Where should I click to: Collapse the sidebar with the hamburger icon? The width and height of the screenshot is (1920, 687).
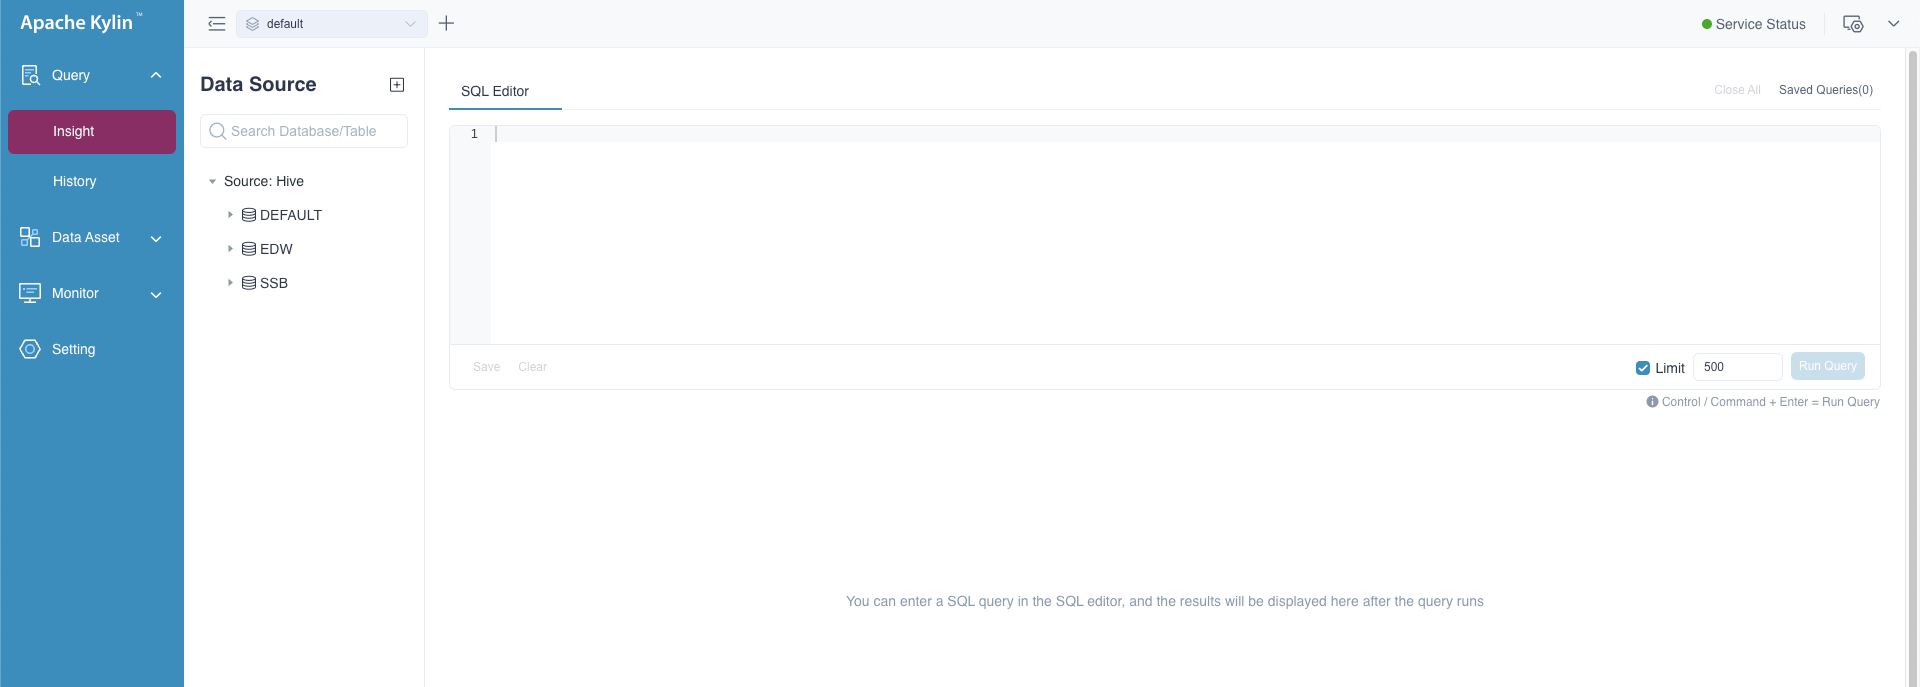point(216,24)
